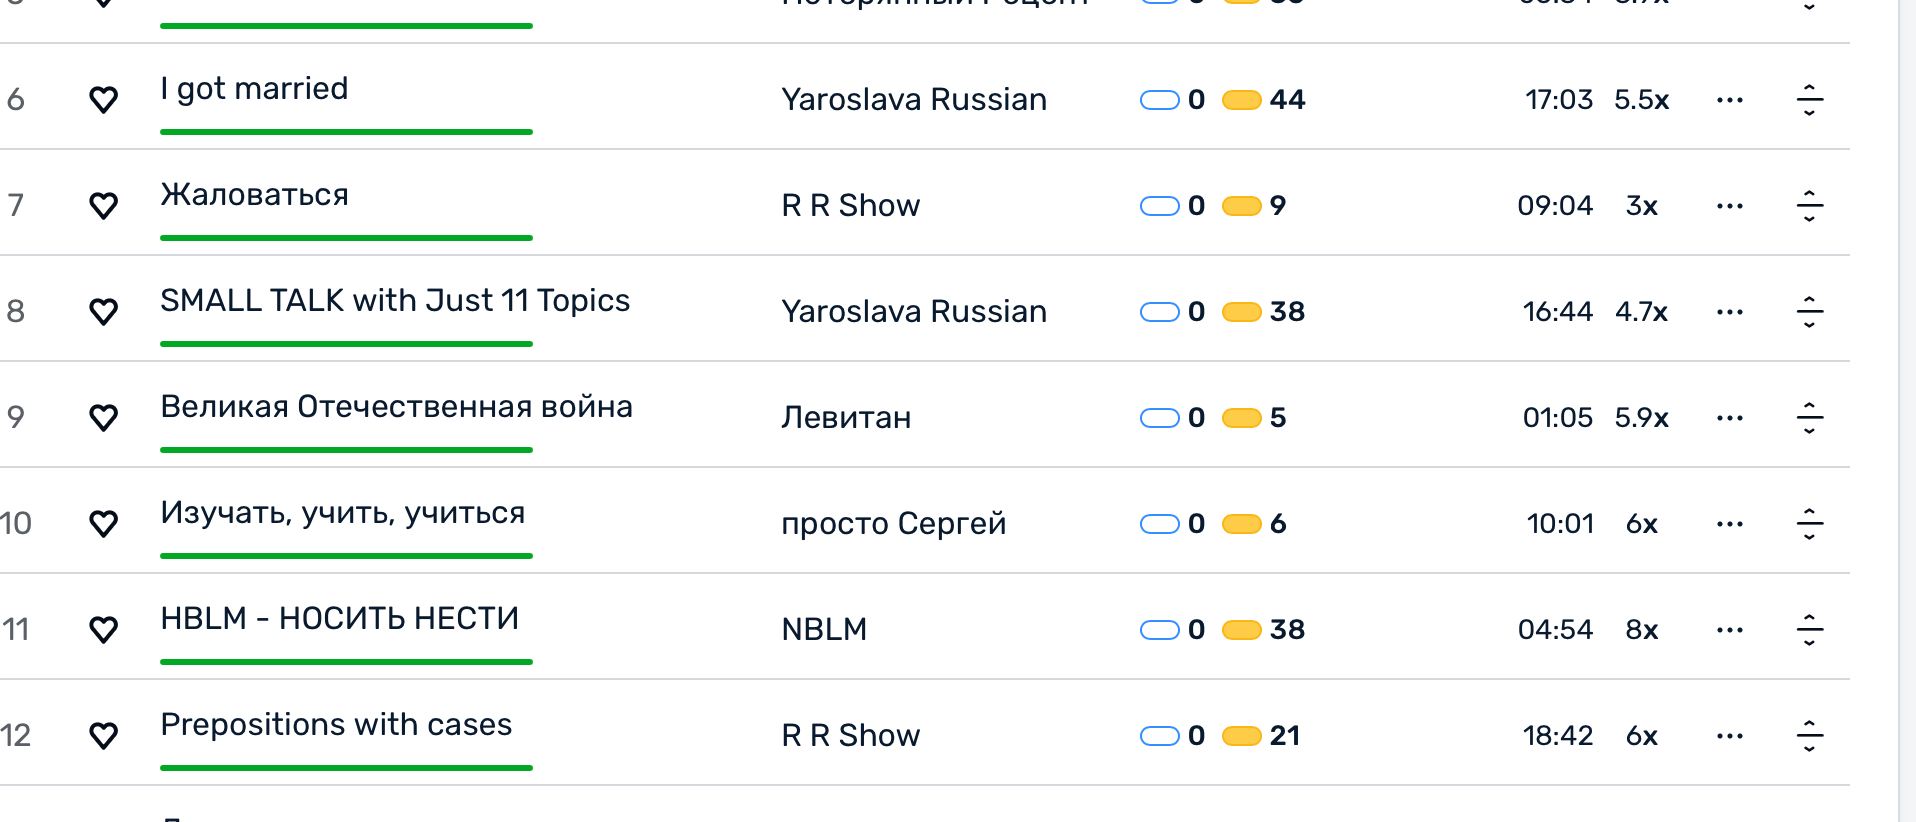Favorite the 'I got married' lesson

click(x=104, y=100)
